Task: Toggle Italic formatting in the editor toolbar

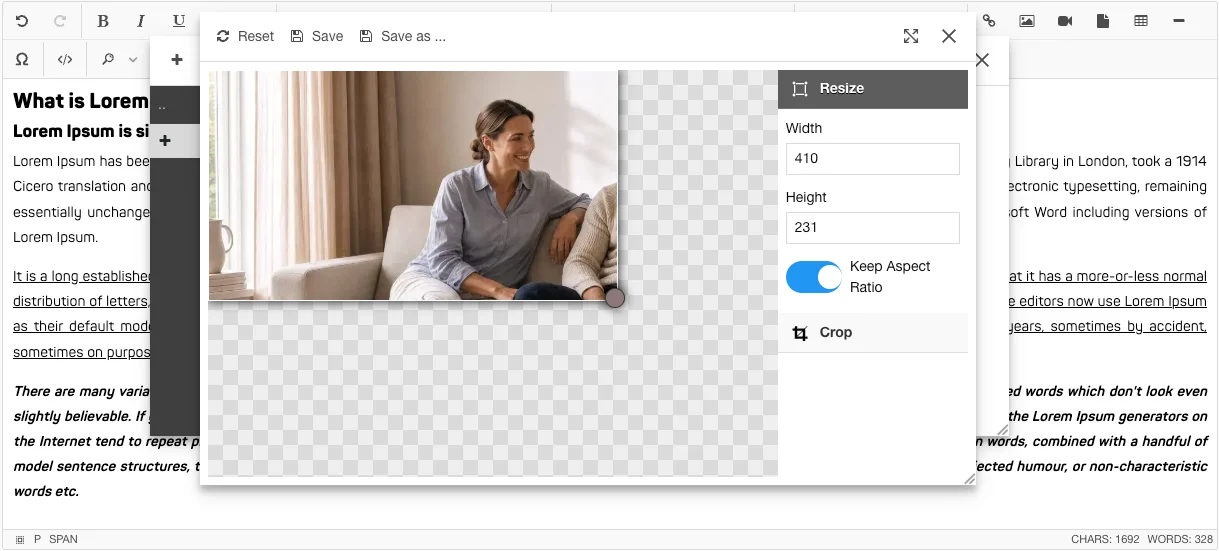Action: (141, 21)
